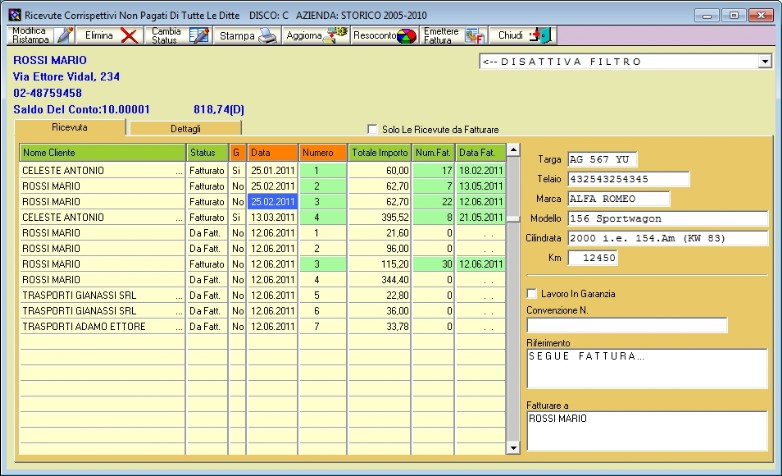
Task: Click the Stampa printer icon
Action: tap(267, 35)
